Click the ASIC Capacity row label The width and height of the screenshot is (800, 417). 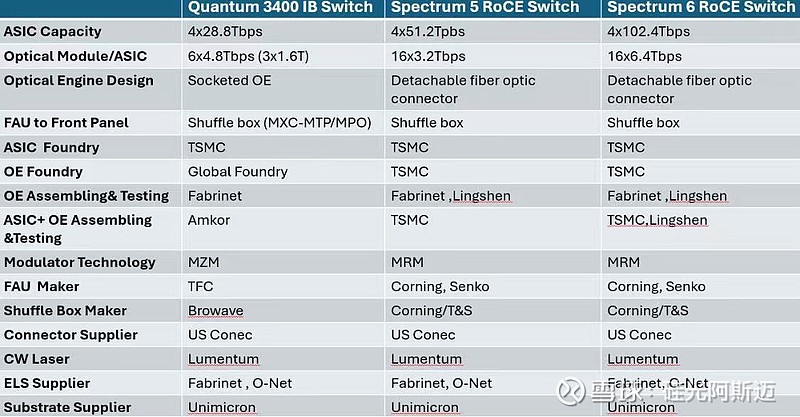53,32
